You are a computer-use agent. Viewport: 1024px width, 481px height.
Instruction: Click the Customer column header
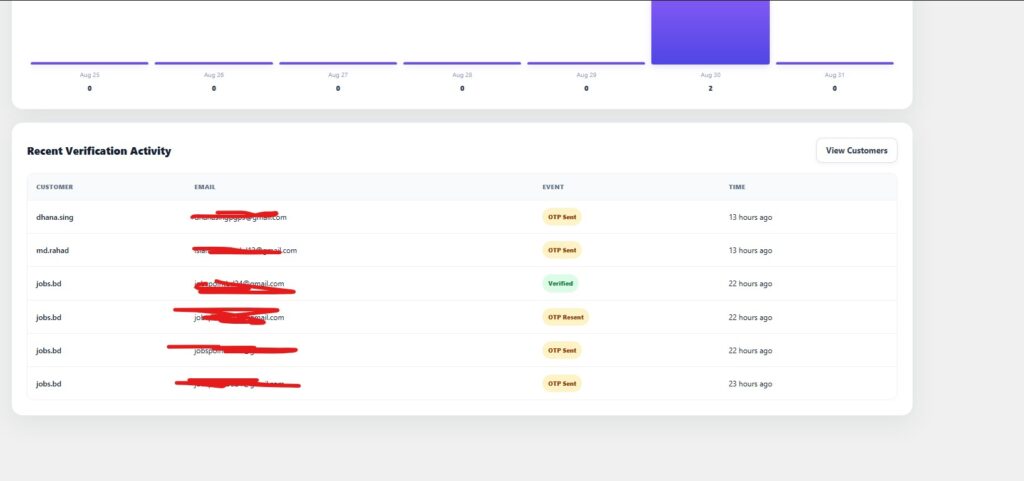coord(55,187)
